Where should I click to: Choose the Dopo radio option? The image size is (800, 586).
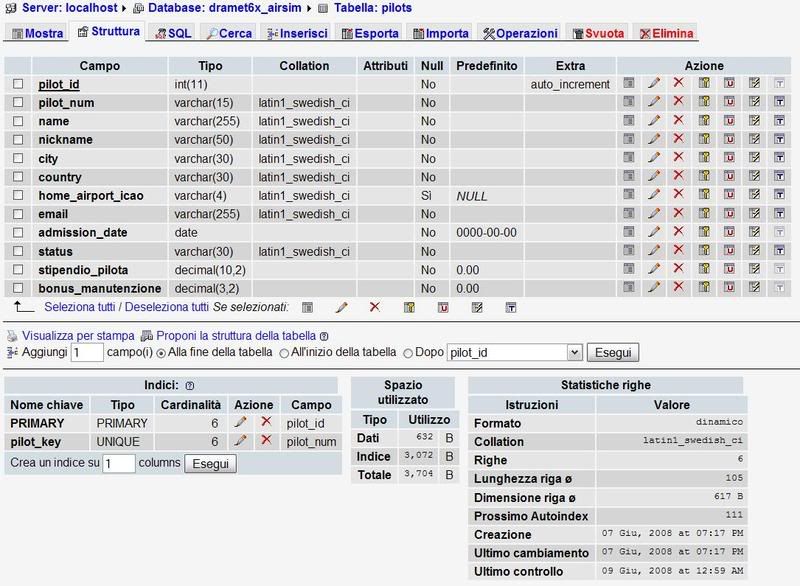(x=408, y=353)
